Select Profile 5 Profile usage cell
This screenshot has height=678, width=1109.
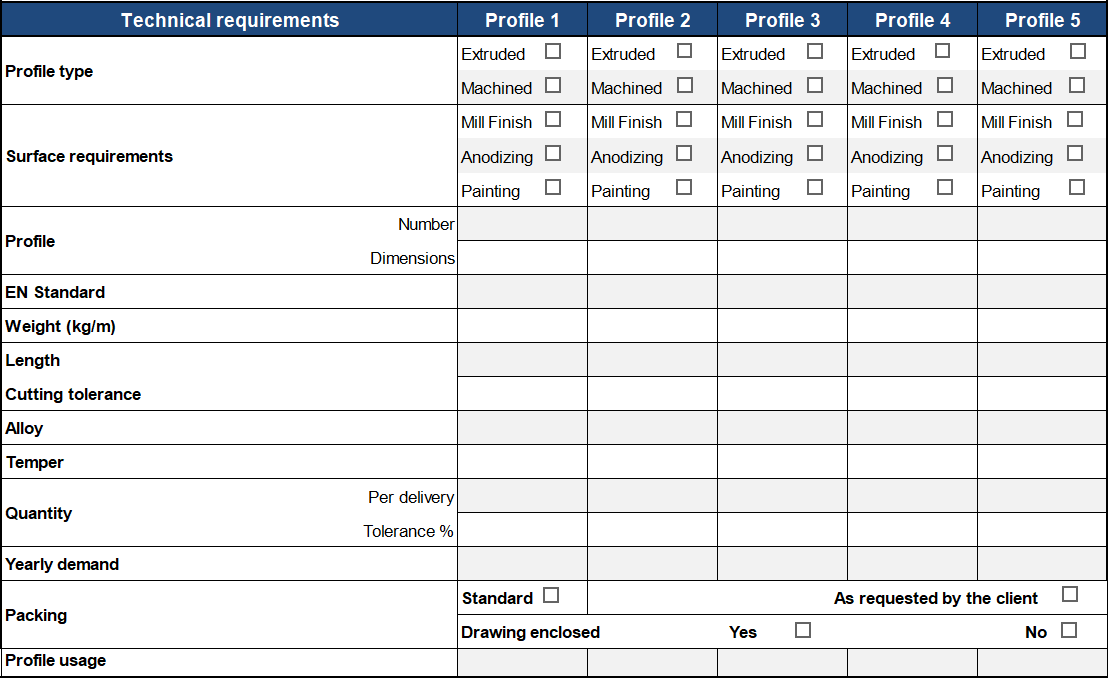coord(1042,662)
